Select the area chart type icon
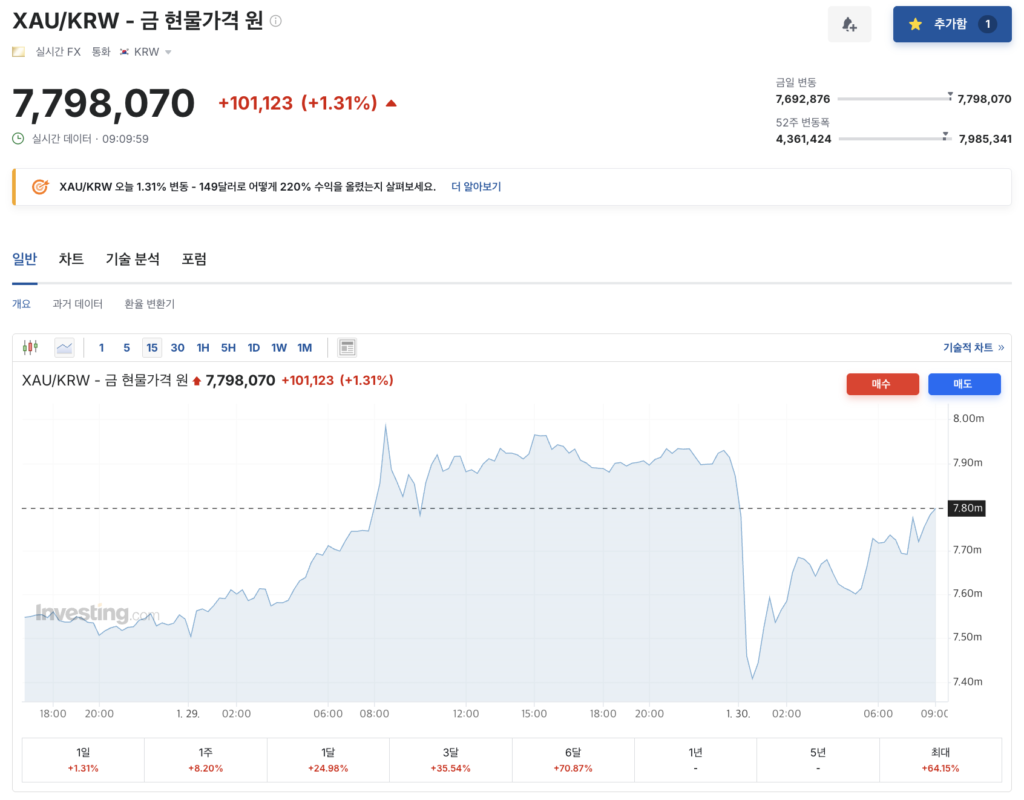Image resolution: width=1024 pixels, height=800 pixels. coord(64,347)
